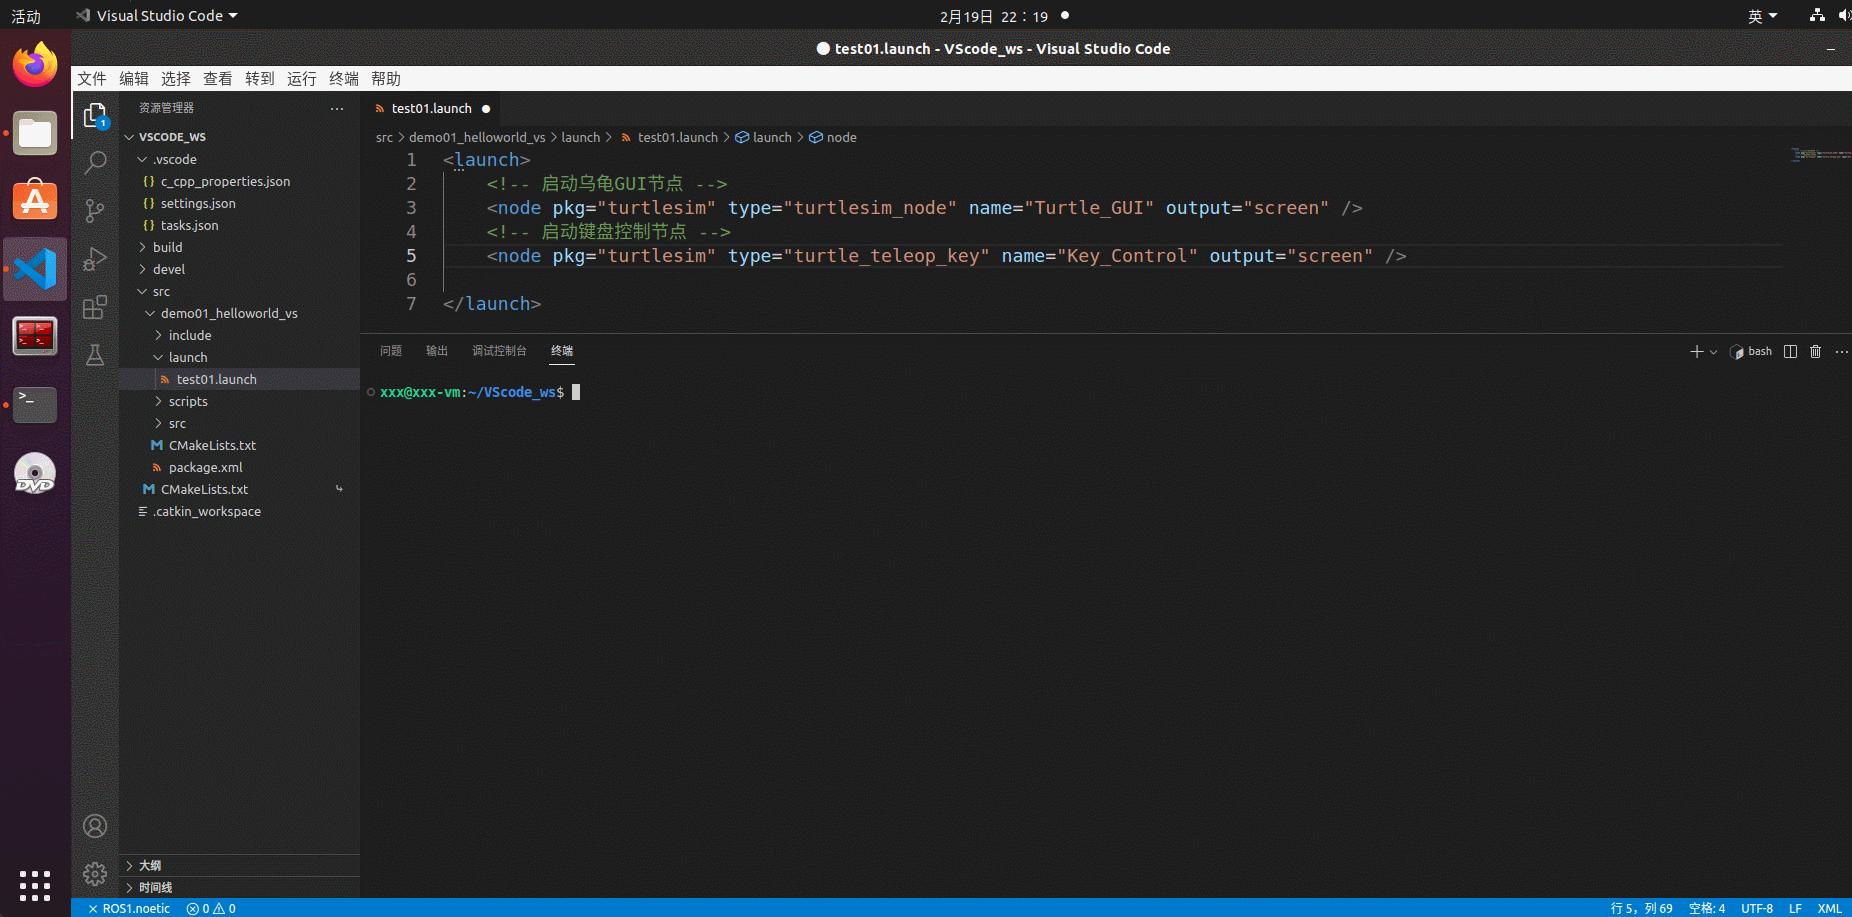Open the Run and Debug view
Viewport: 1852px width, 917px height.
pyautogui.click(x=95, y=259)
